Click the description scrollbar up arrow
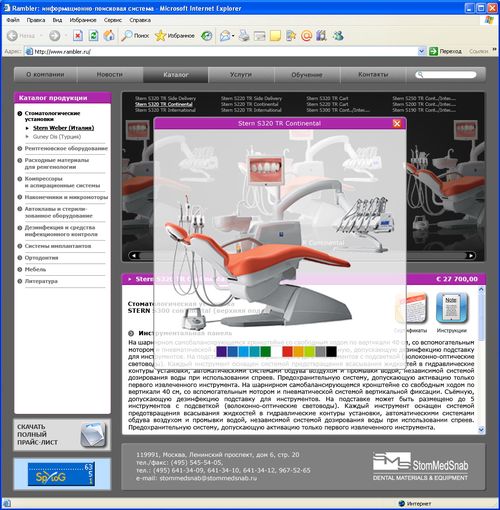 pos(481,290)
